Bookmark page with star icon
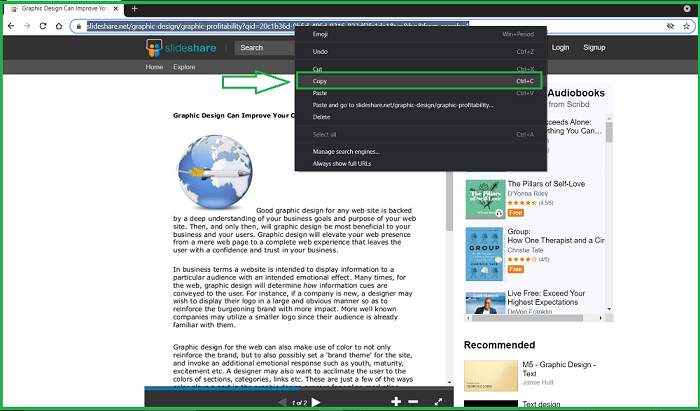 [686, 26]
